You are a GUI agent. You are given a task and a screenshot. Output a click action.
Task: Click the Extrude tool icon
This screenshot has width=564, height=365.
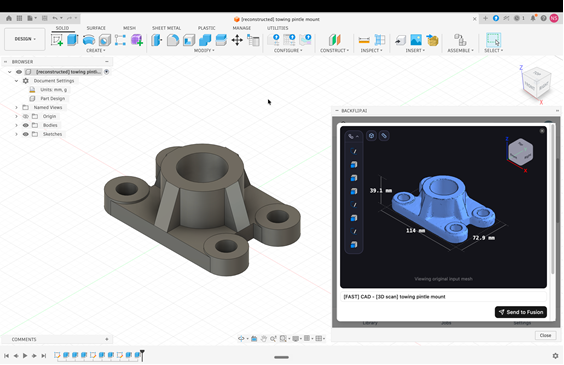[73, 40]
